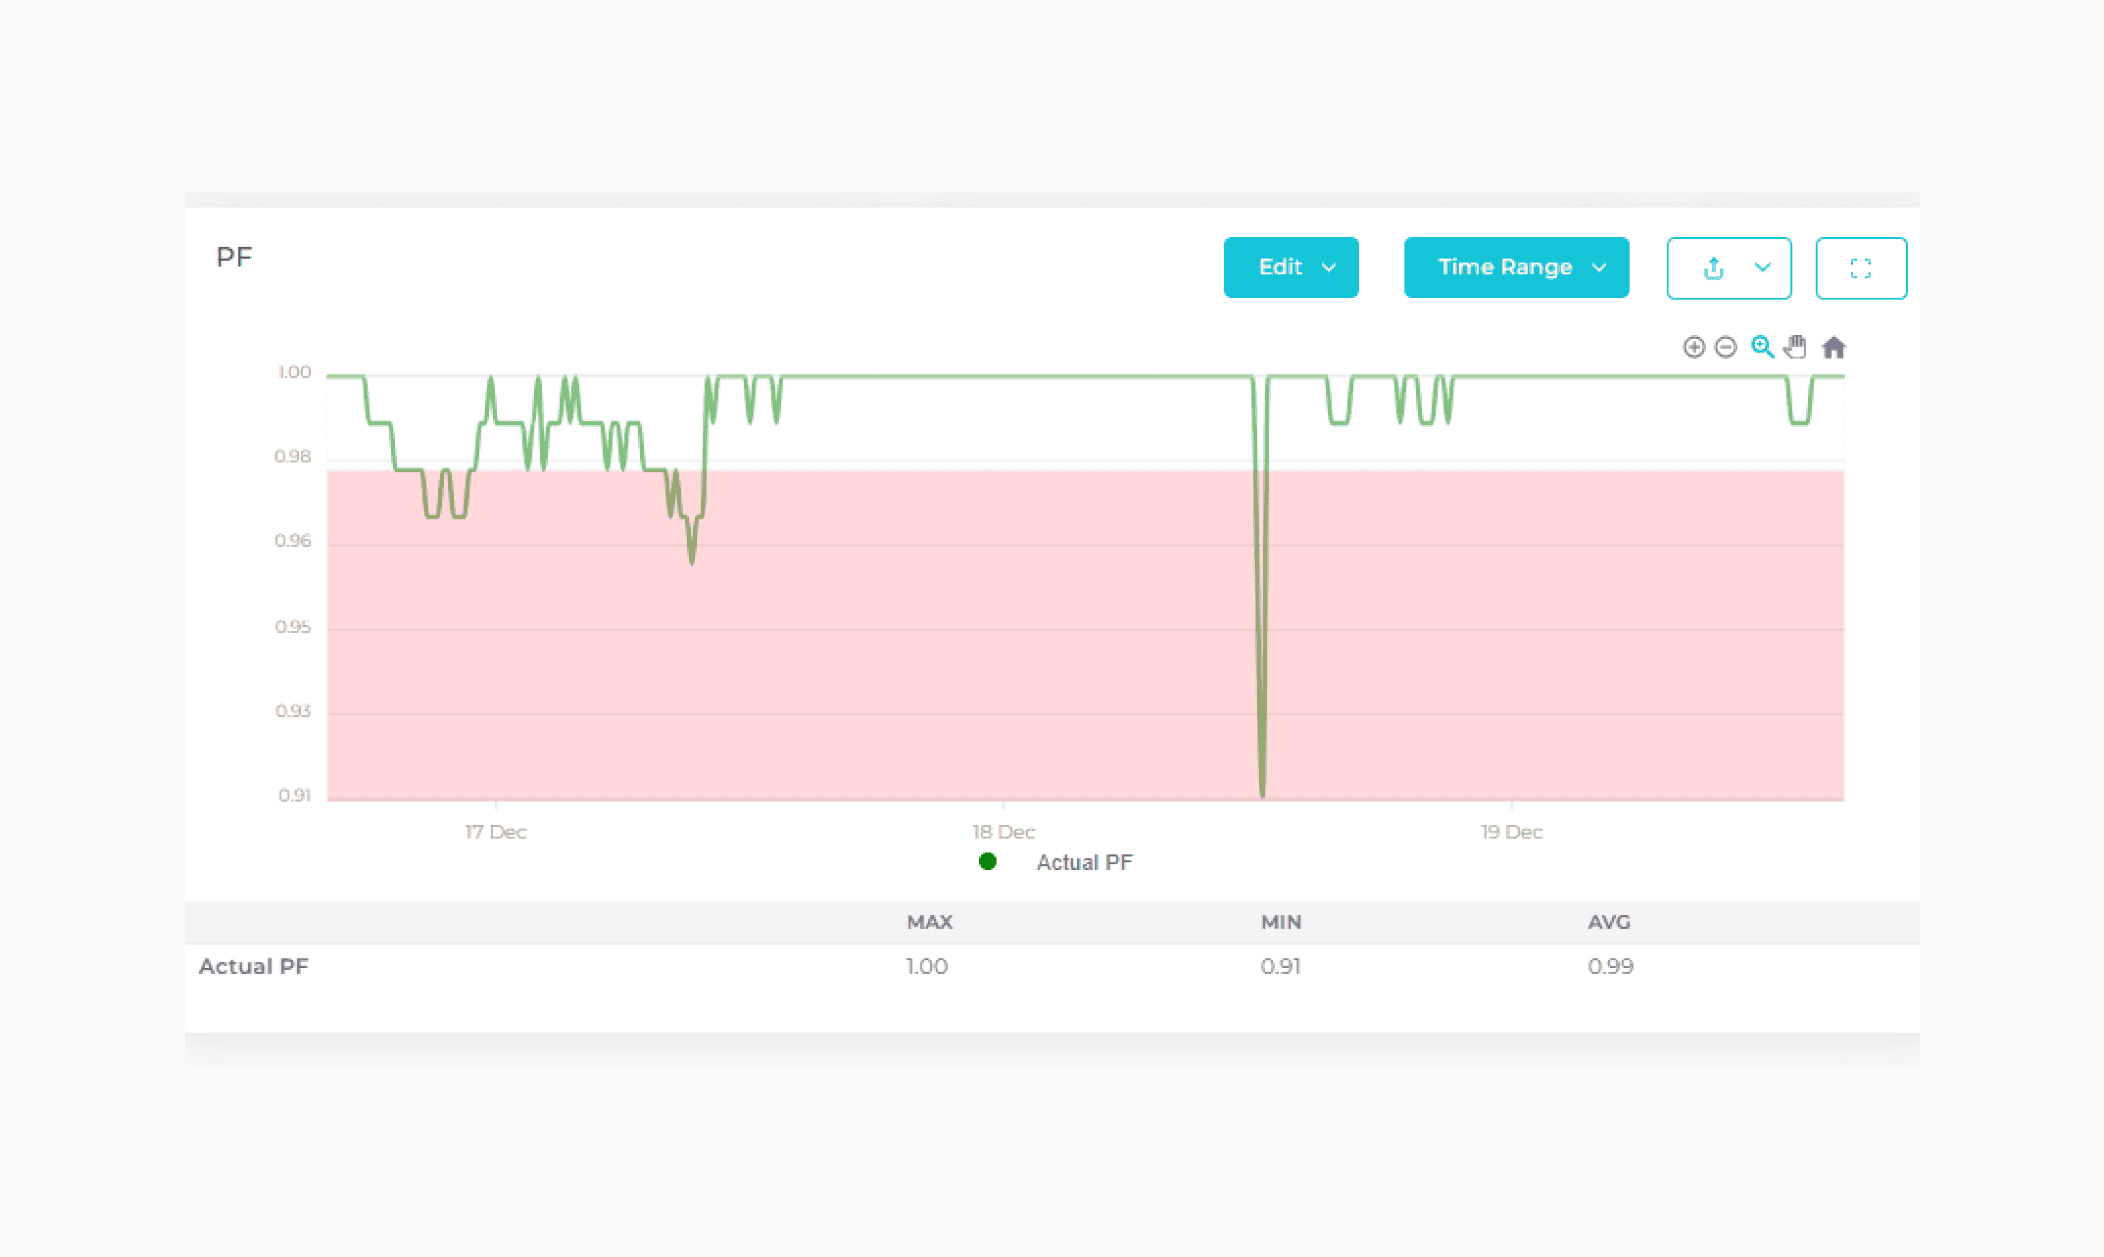Select the pan hand tool
2104x1257 pixels.
1796,347
